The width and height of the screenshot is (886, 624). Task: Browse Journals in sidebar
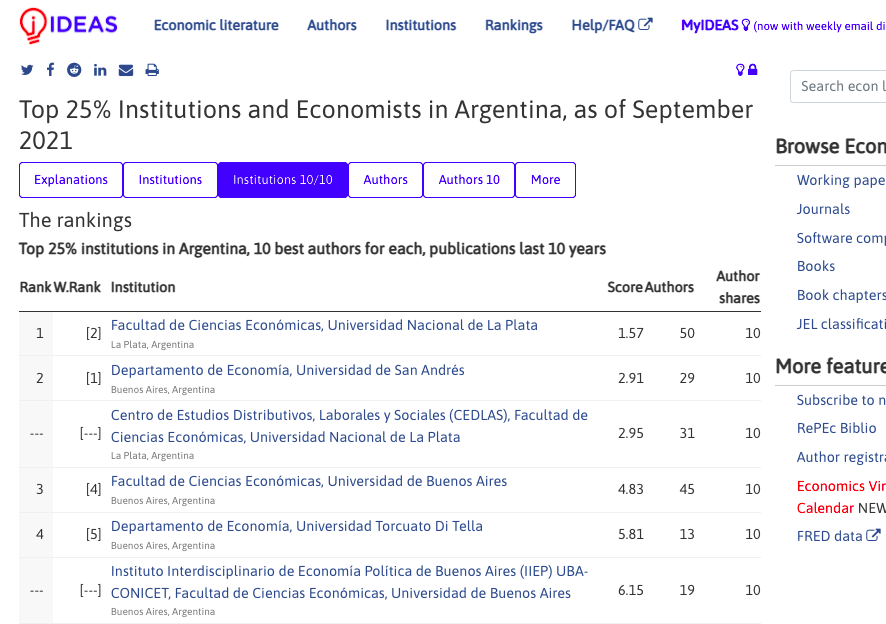823,209
